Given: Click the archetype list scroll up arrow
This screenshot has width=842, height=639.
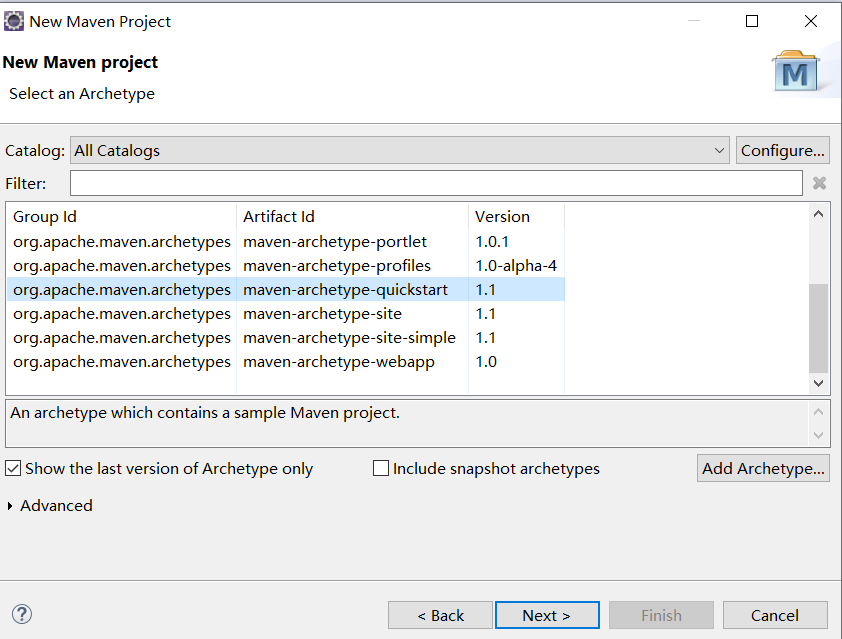Looking at the screenshot, I should pyautogui.click(x=818, y=214).
